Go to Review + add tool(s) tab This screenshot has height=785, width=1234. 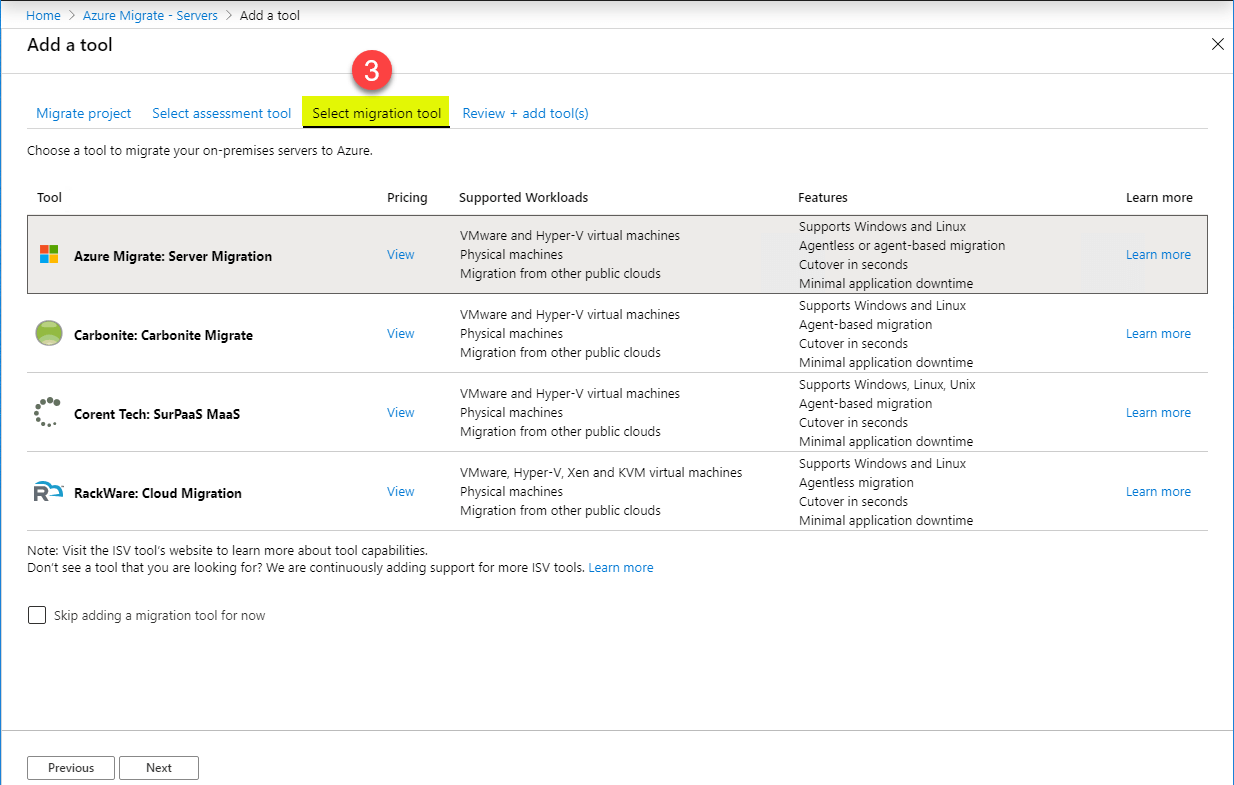[525, 113]
